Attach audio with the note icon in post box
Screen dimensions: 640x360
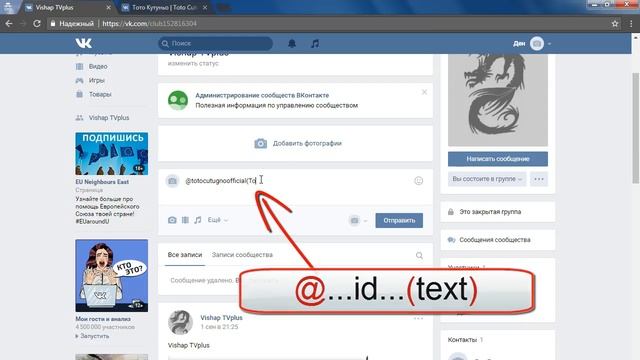(x=198, y=220)
